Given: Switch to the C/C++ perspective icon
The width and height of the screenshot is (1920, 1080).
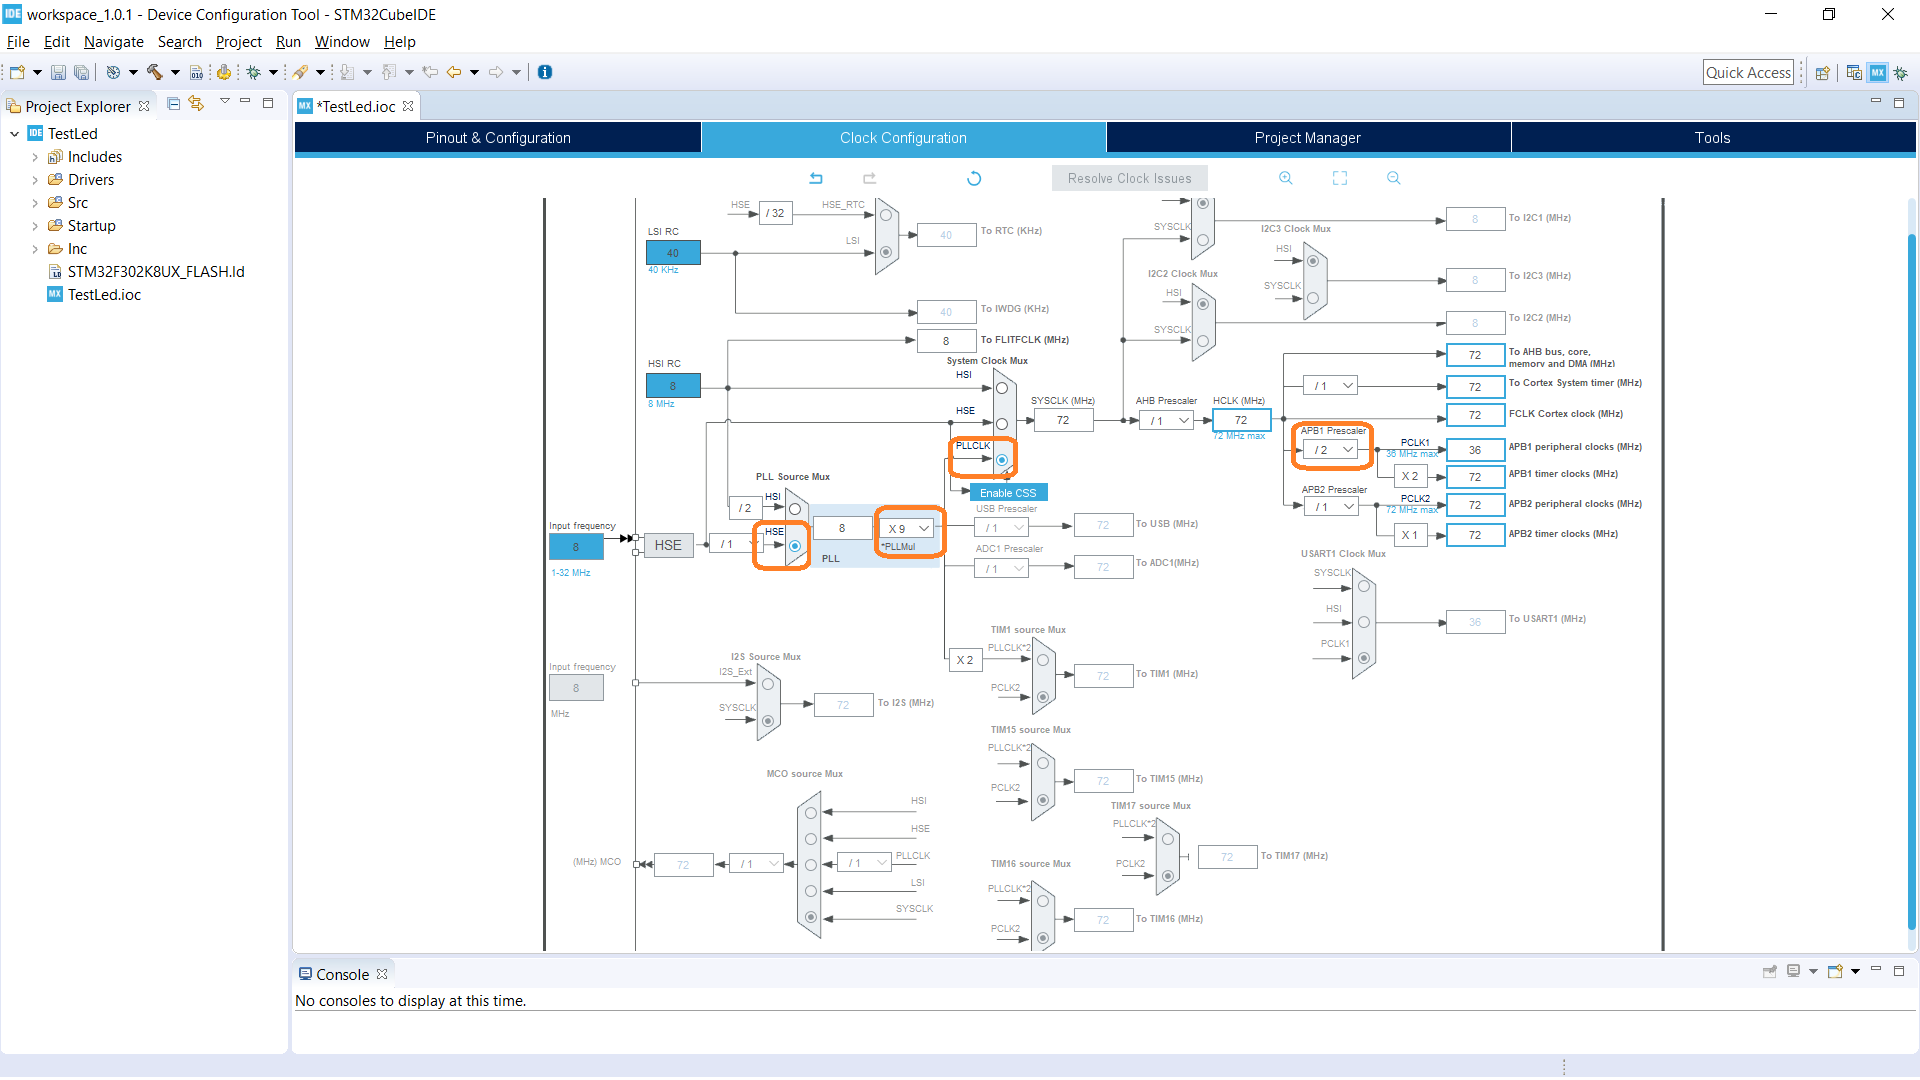Looking at the screenshot, I should pyautogui.click(x=1854, y=73).
